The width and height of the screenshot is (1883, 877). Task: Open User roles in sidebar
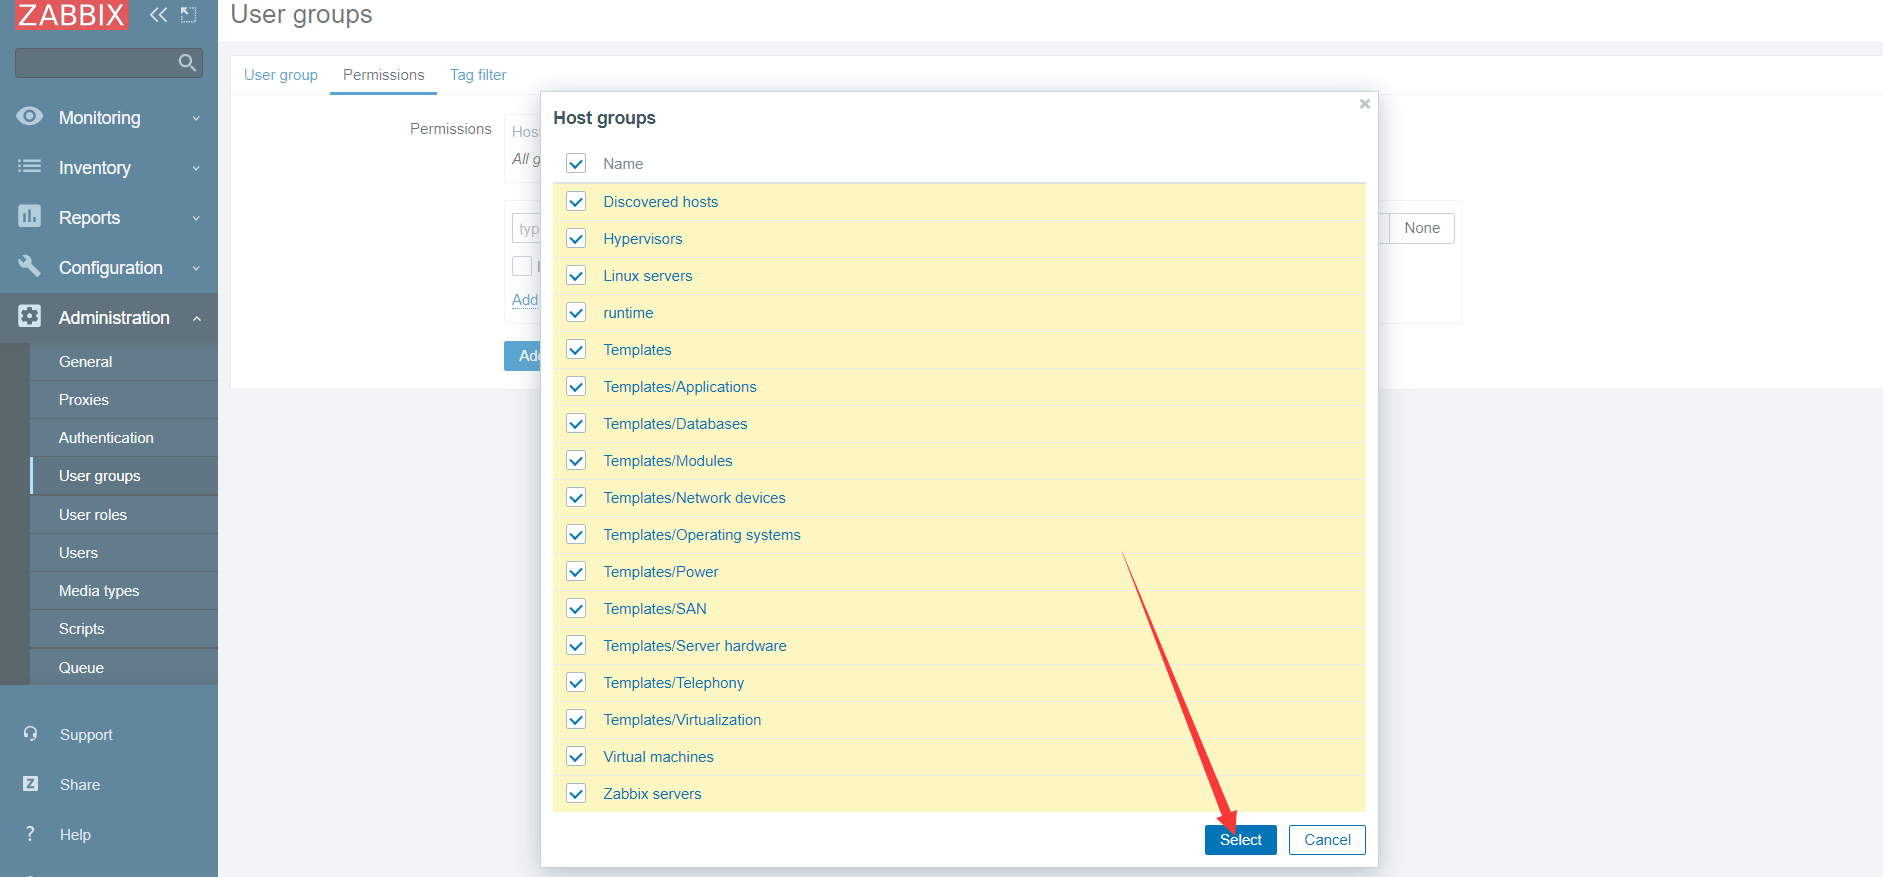click(x=93, y=515)
